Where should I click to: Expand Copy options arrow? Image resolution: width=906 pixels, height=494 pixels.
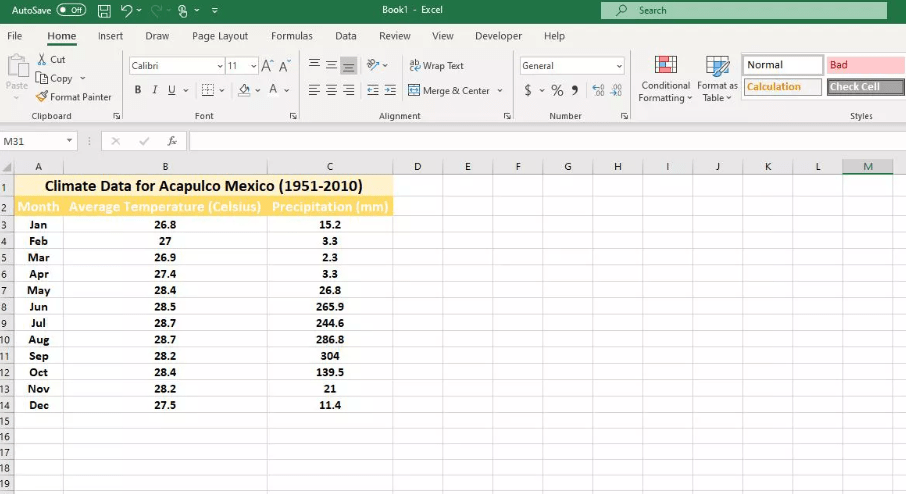(x=83, y=78)
